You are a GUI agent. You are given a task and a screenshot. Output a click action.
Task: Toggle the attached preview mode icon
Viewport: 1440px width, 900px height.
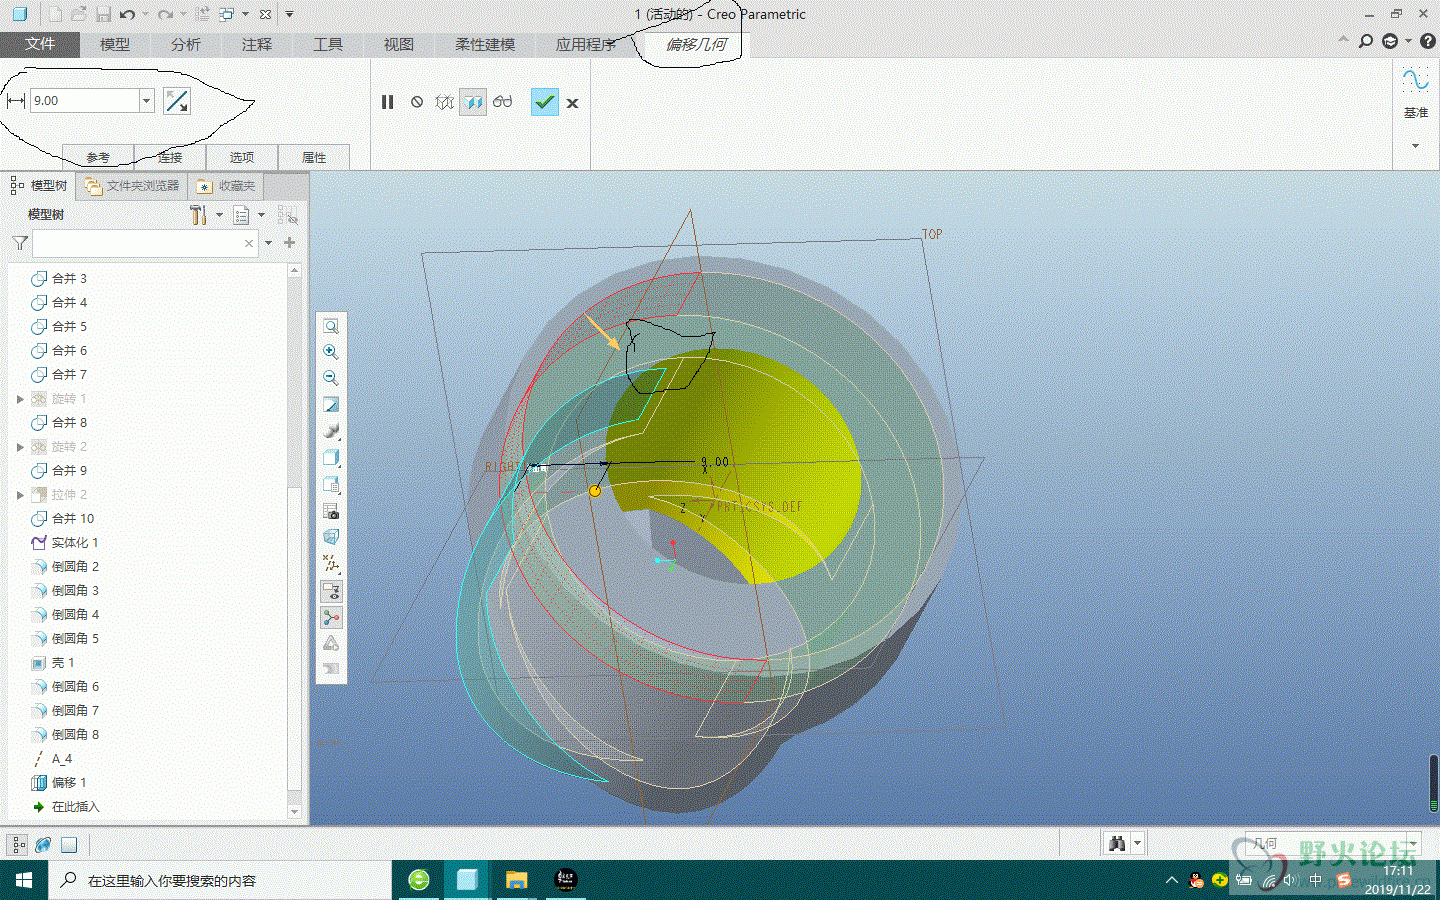point(473,102)
